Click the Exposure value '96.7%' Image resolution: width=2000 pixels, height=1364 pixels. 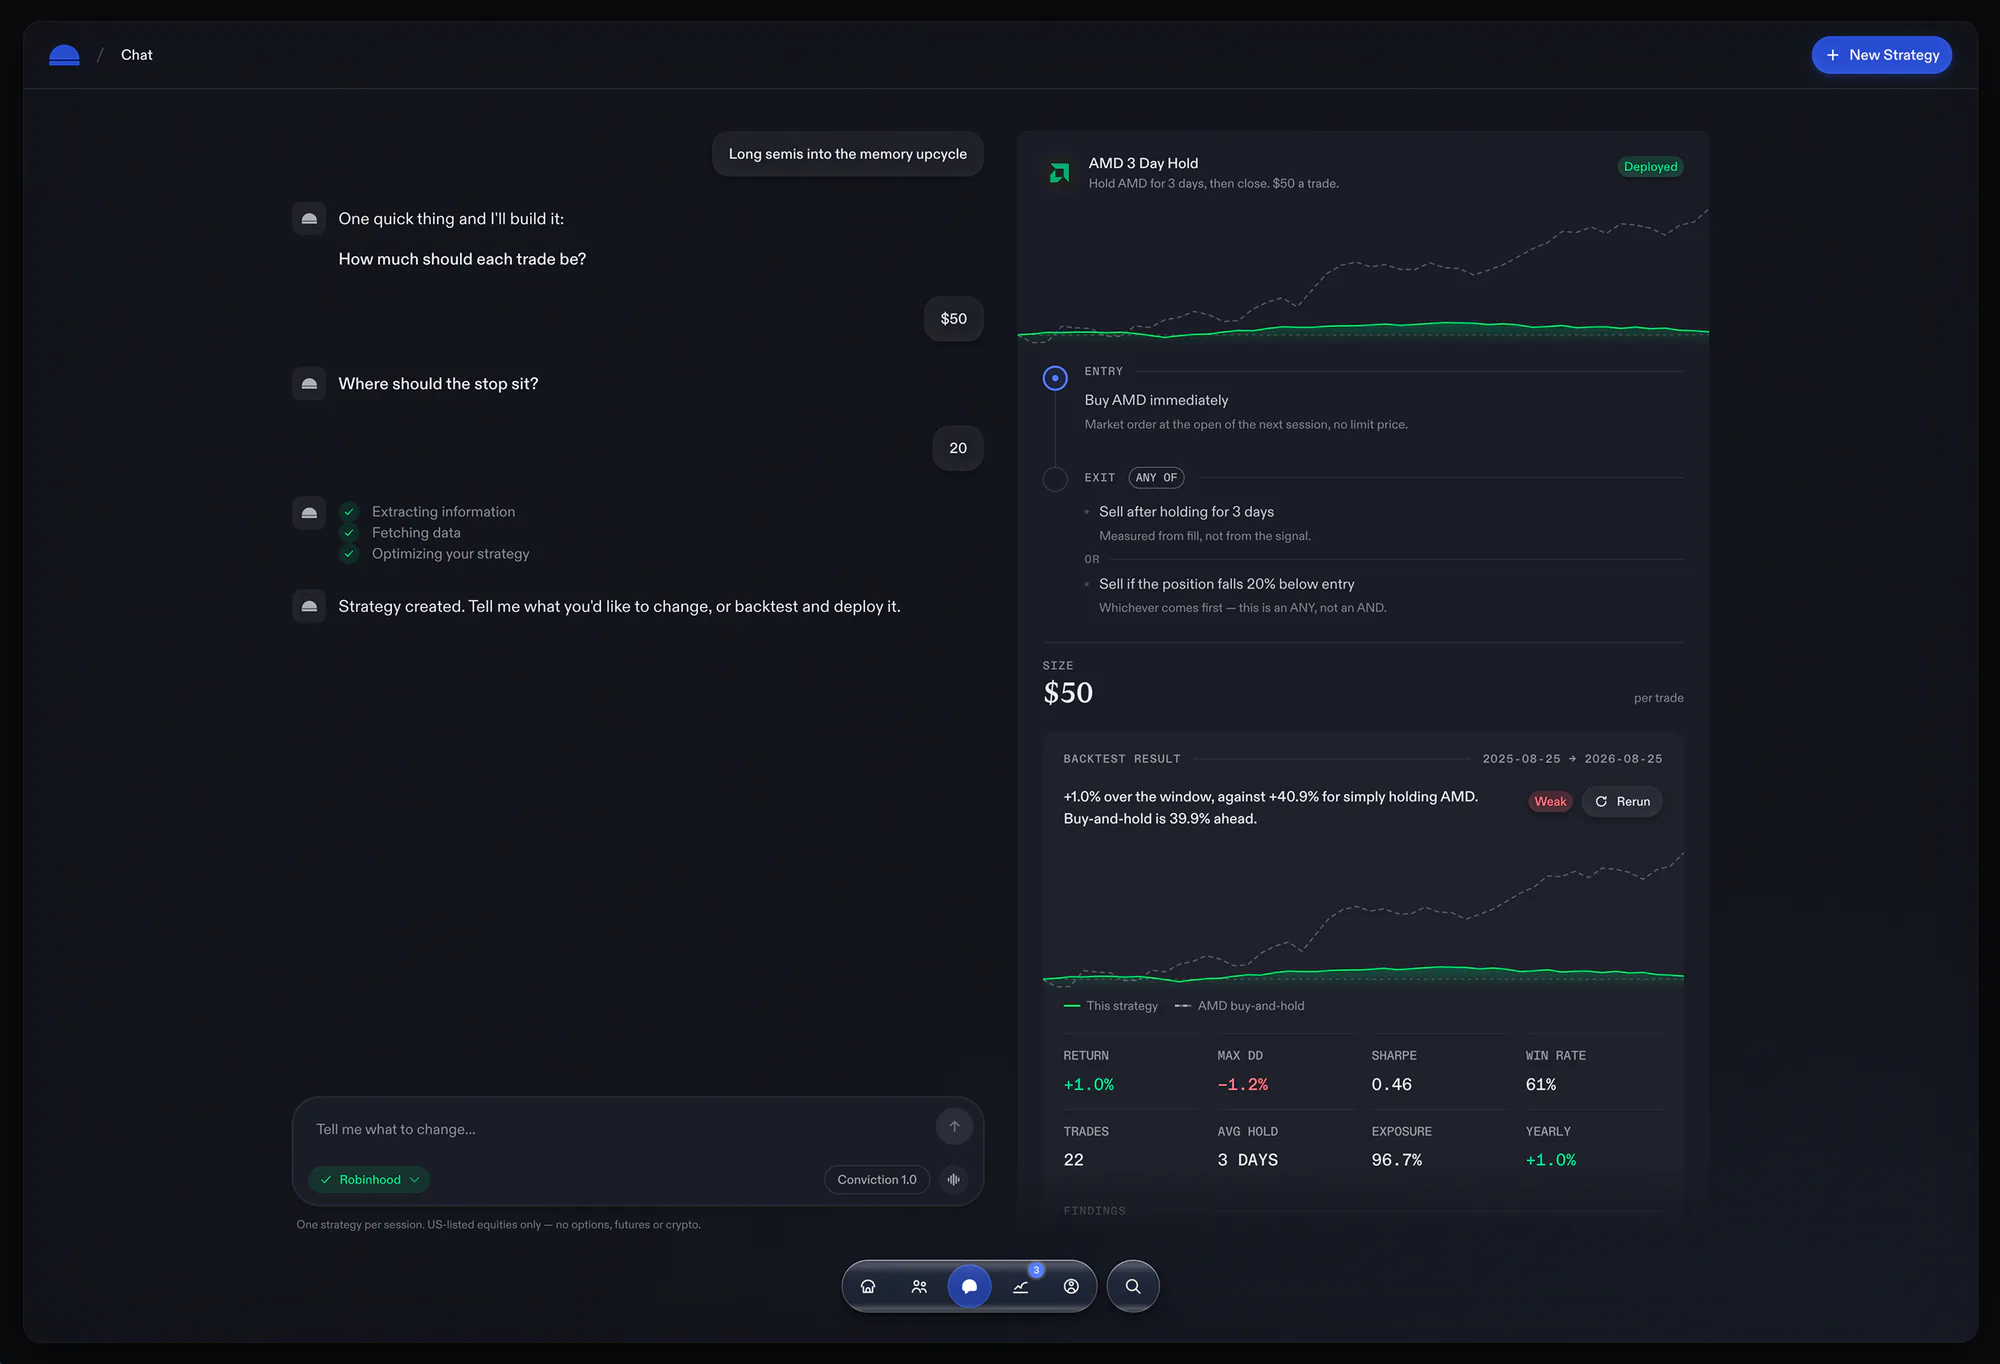tap(1396, 1160)
